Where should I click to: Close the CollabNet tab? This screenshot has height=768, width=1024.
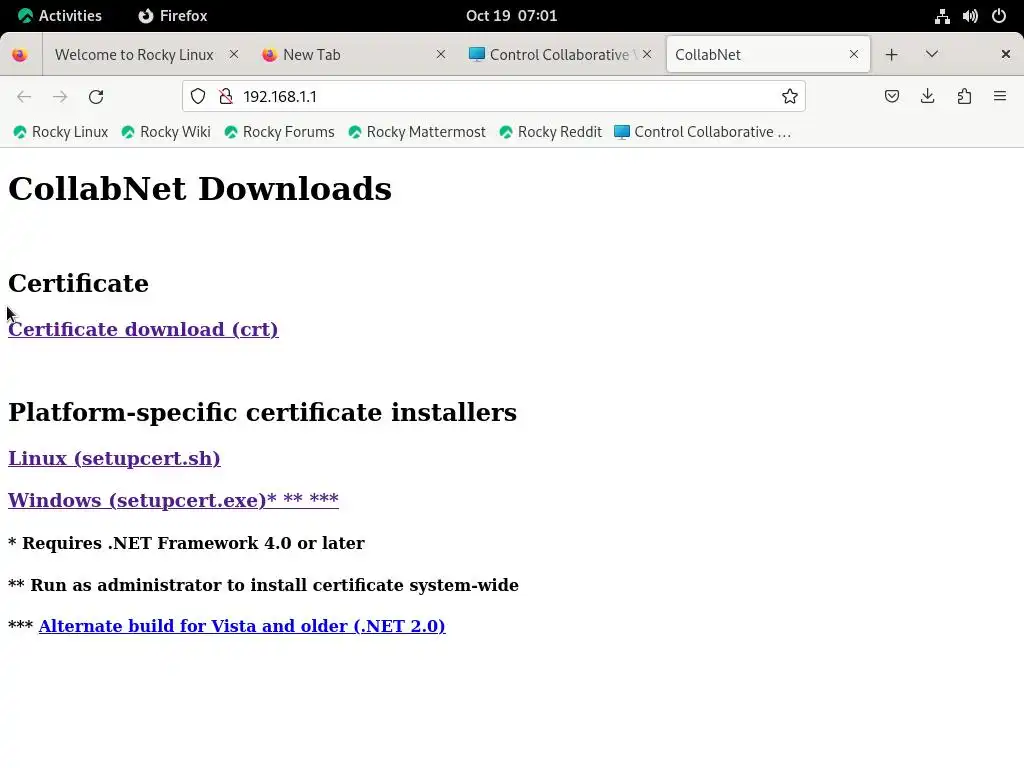(854, 54)
